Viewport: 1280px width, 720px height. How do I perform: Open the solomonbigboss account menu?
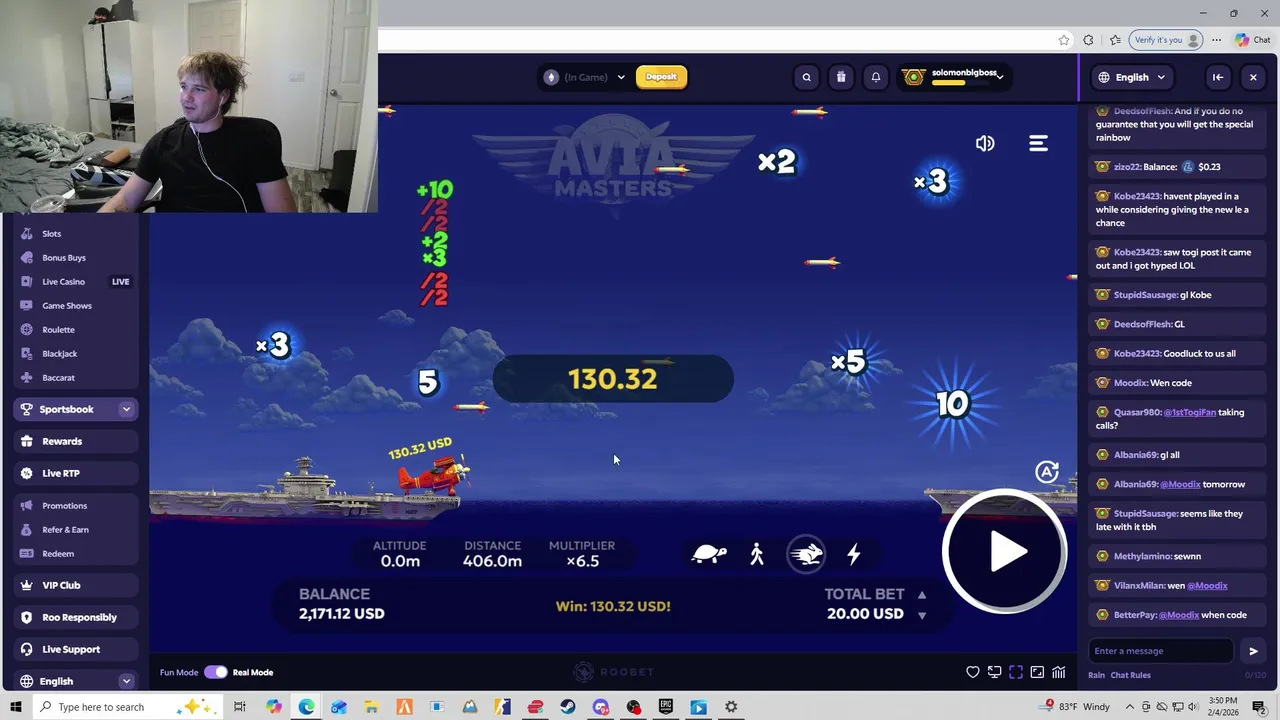pyautogui.click(x=953, y=77)
